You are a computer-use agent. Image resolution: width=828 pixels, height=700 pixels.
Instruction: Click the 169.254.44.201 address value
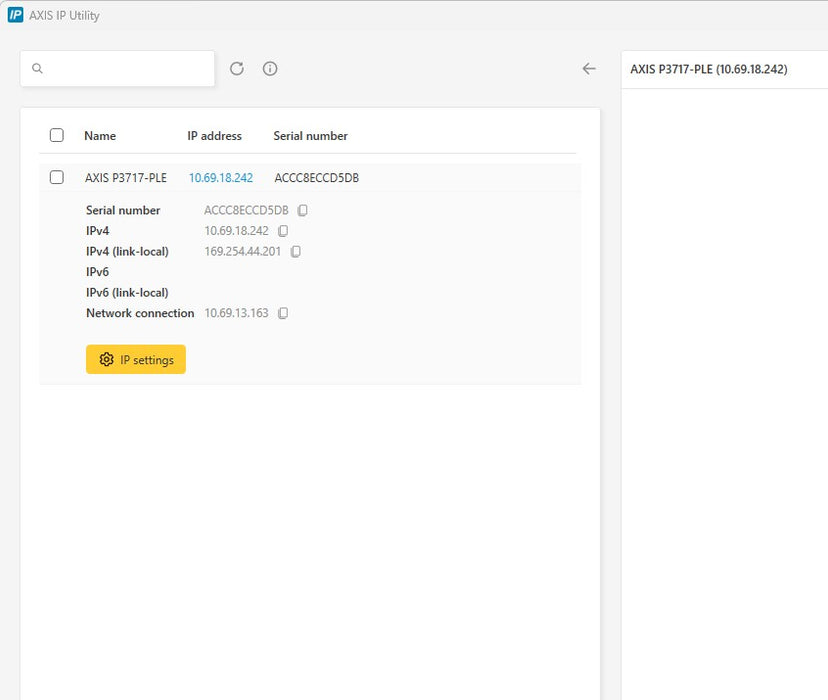242,252
